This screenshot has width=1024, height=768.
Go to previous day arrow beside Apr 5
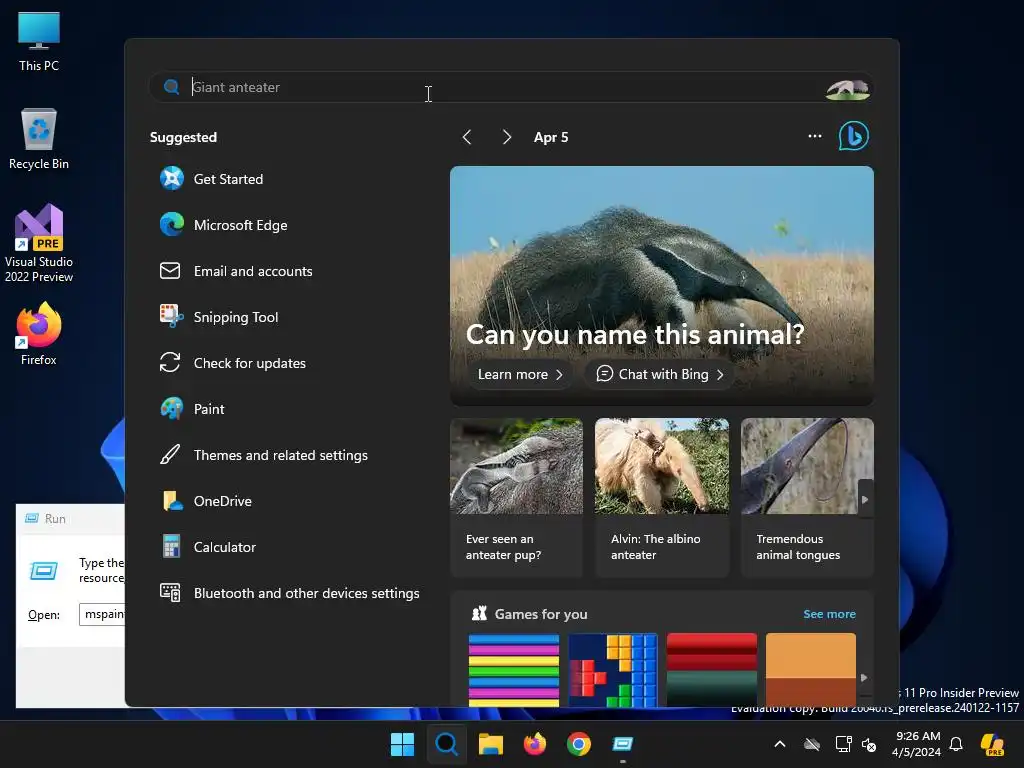[x=467, y=137]
